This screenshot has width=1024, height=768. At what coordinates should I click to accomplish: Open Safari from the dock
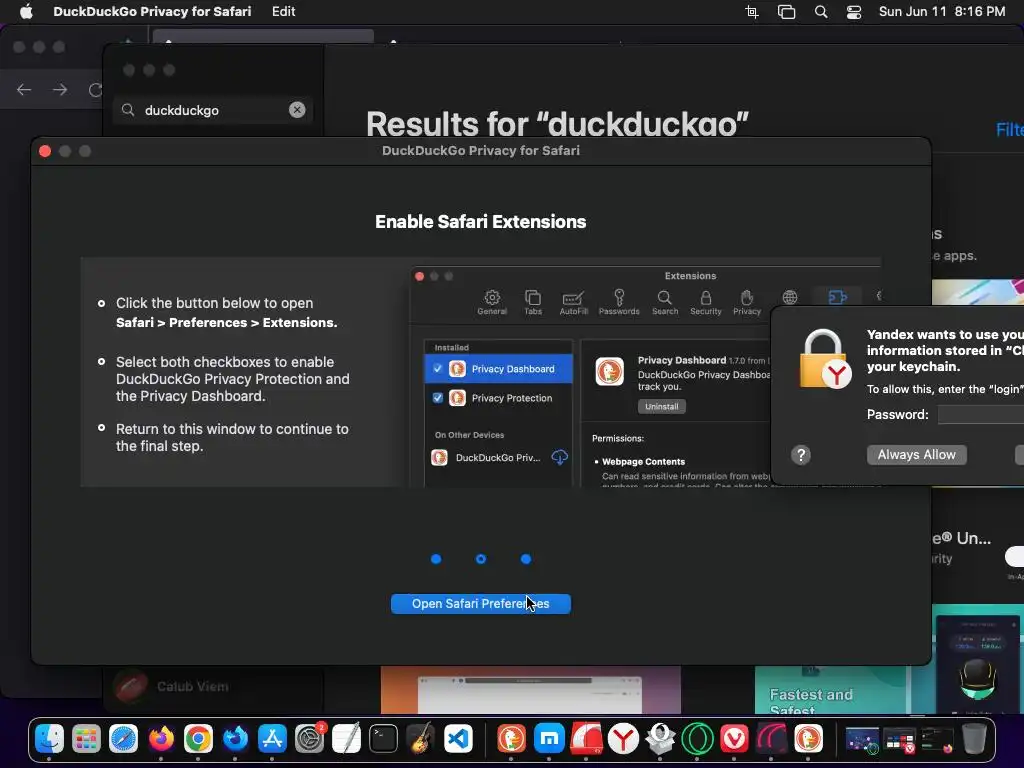[x=123, y=739]
